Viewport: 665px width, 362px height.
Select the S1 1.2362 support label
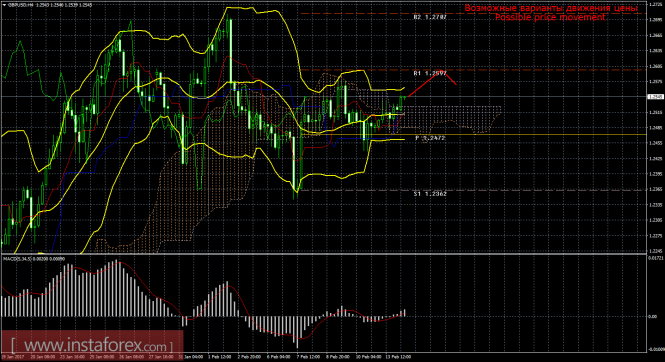pyautogui.click(x=430, y=194)
